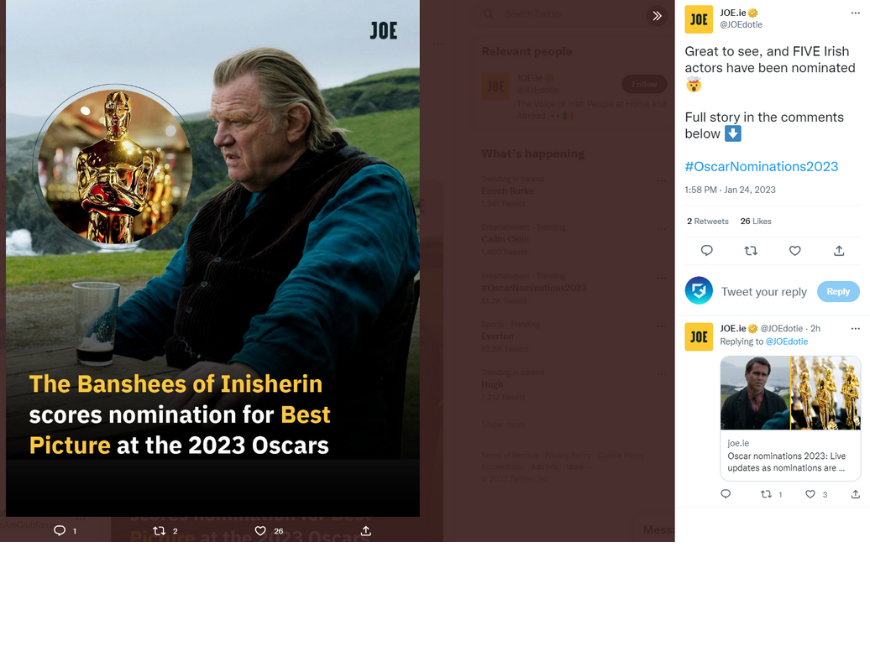
Task: Open your own profile avatar beside reply box
Action: [699, 291]
